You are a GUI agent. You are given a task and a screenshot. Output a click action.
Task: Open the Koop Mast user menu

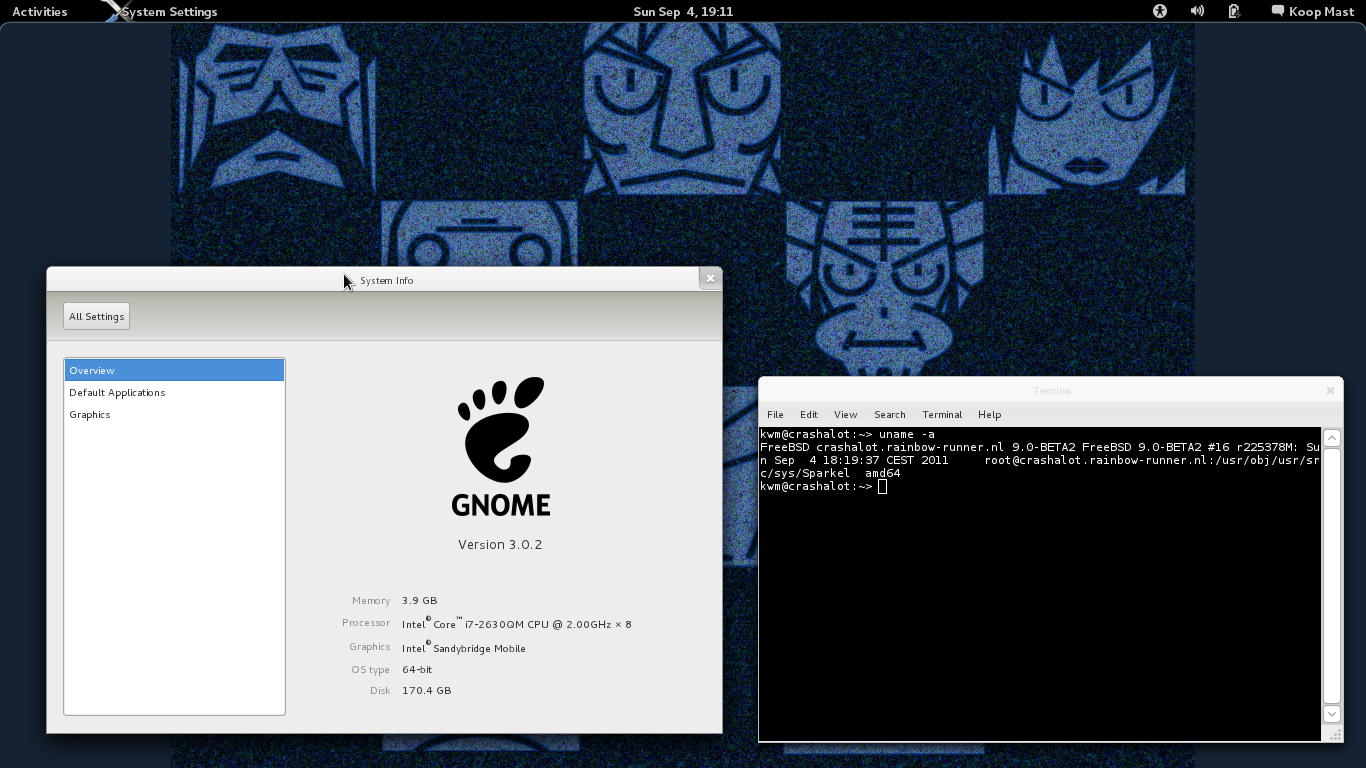tap(1312, 12)
